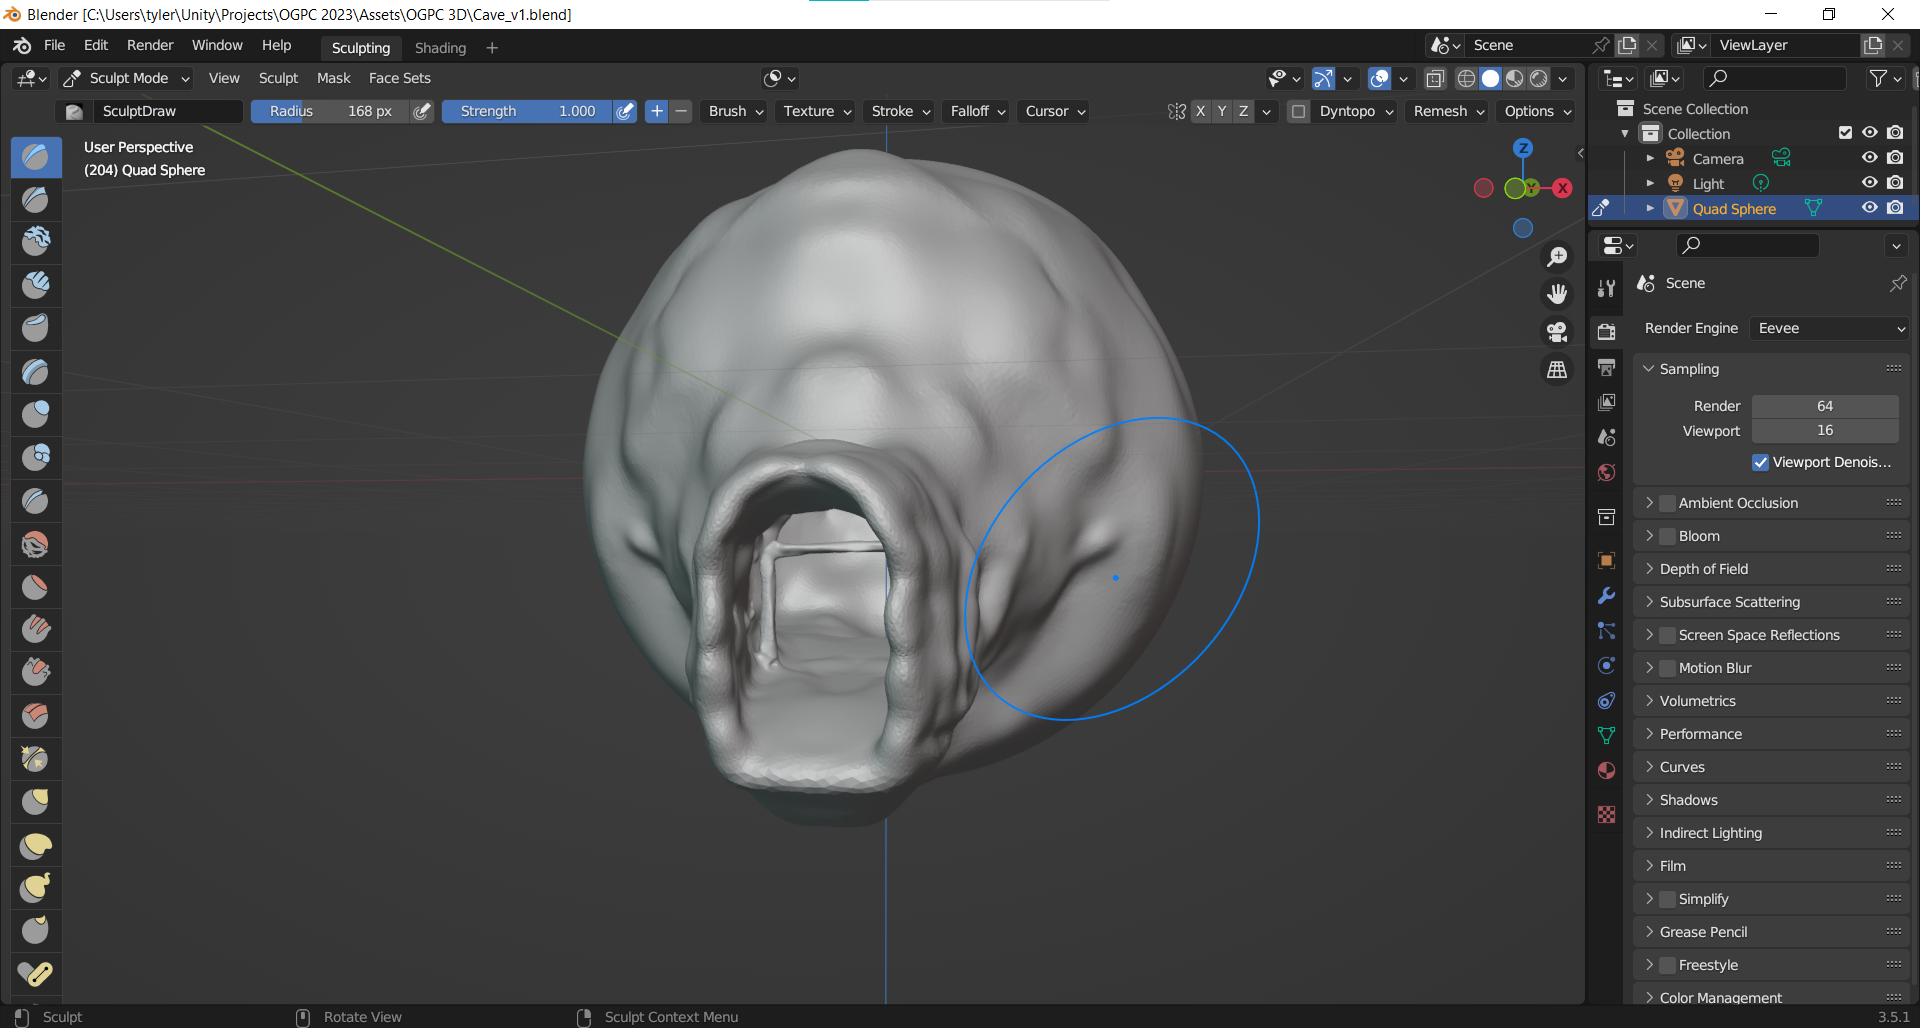Click the pan view hand icon
This screenshot has height=1028, width=1920.
coord(1557,294)
